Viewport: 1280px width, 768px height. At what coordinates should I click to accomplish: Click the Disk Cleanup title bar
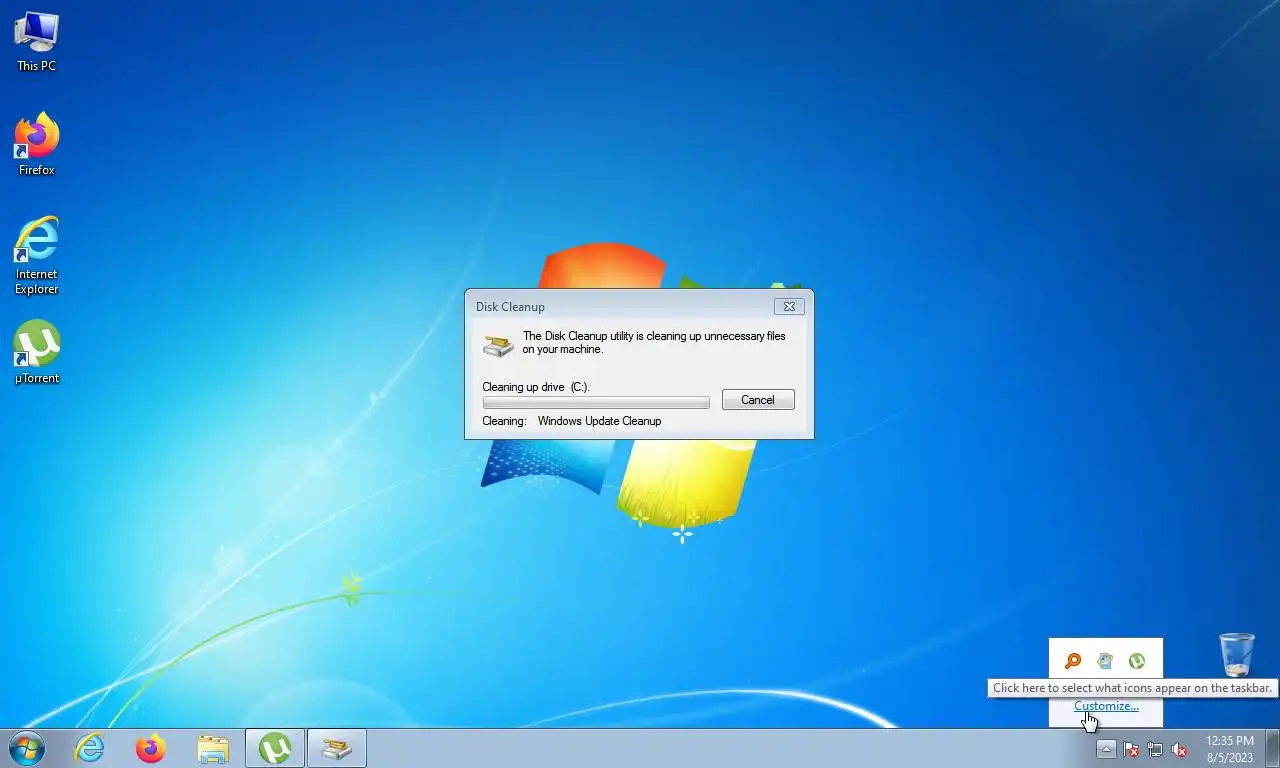tap(620, 307)
